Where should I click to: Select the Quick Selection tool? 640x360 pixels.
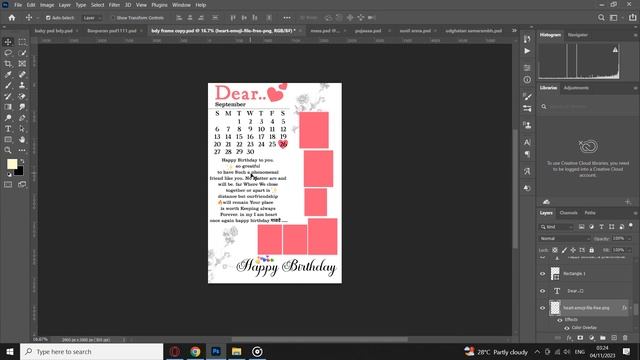(x=22, y=53)
